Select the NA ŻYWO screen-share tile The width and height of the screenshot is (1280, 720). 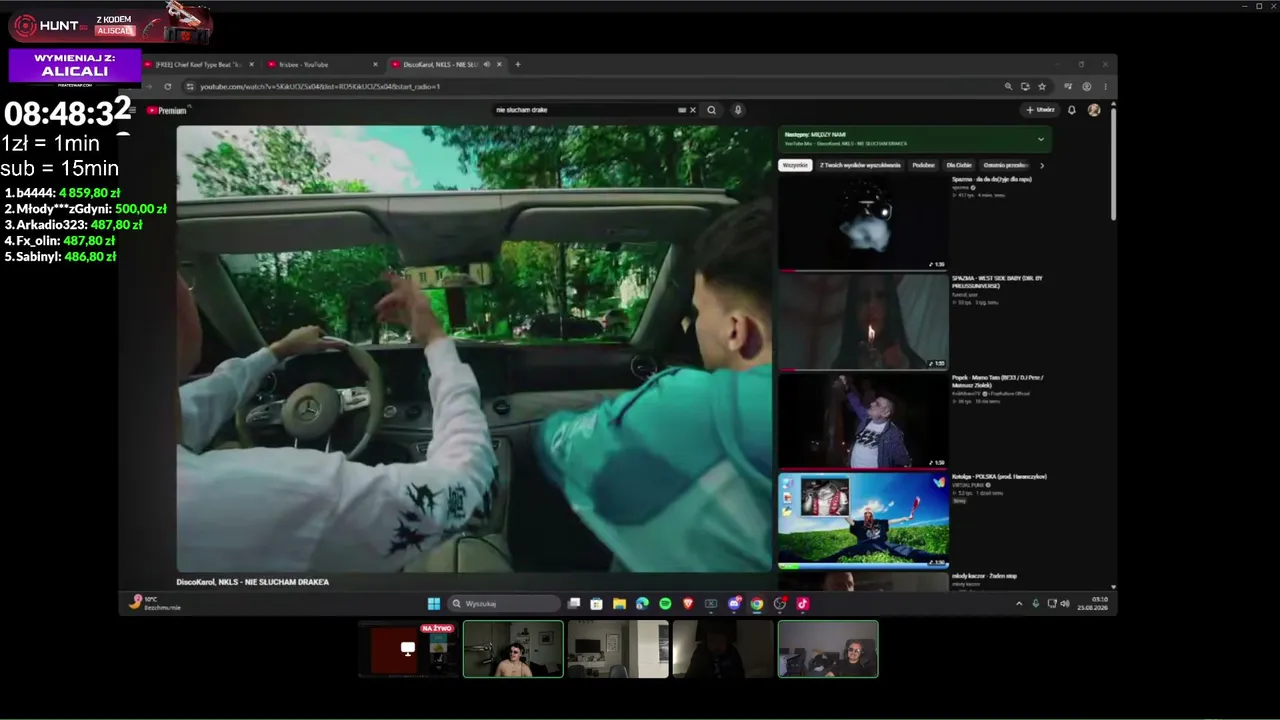click(408, 649)
